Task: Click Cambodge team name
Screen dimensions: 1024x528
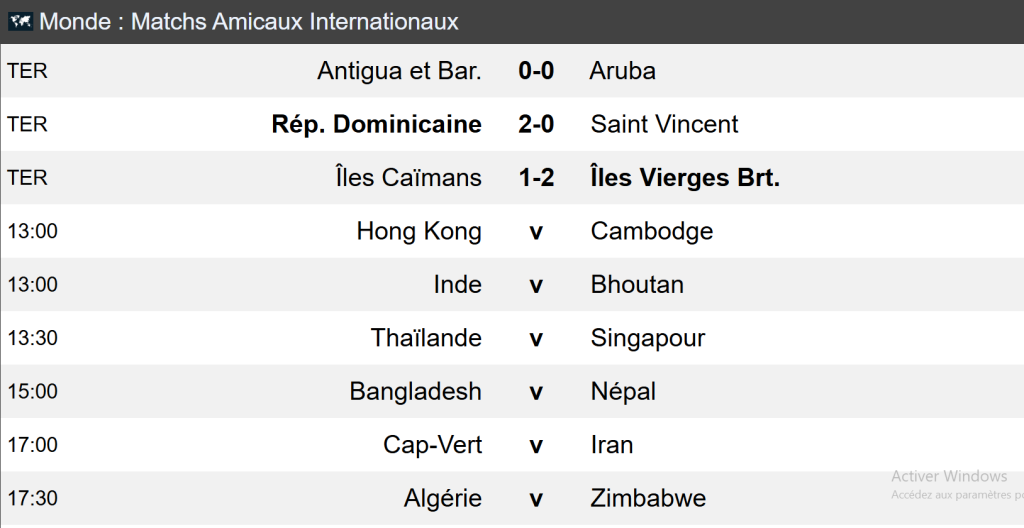Action: (x=652, y=231)
